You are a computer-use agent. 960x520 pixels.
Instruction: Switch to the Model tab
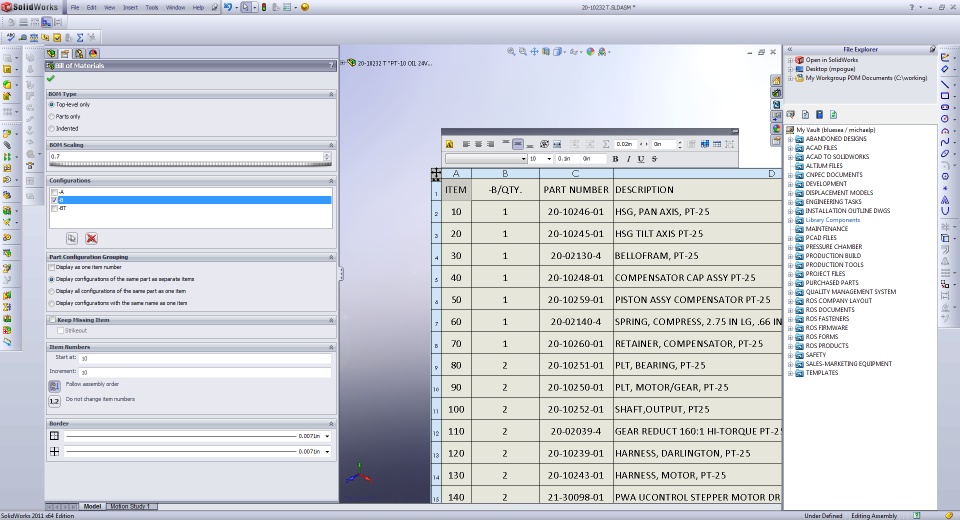pyautogui.click(x=92, y=507)
